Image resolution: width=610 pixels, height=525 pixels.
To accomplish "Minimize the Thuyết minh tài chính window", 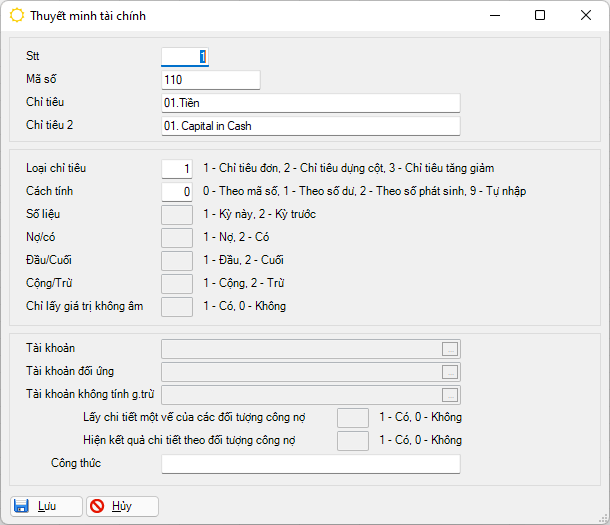I will 493,16.
